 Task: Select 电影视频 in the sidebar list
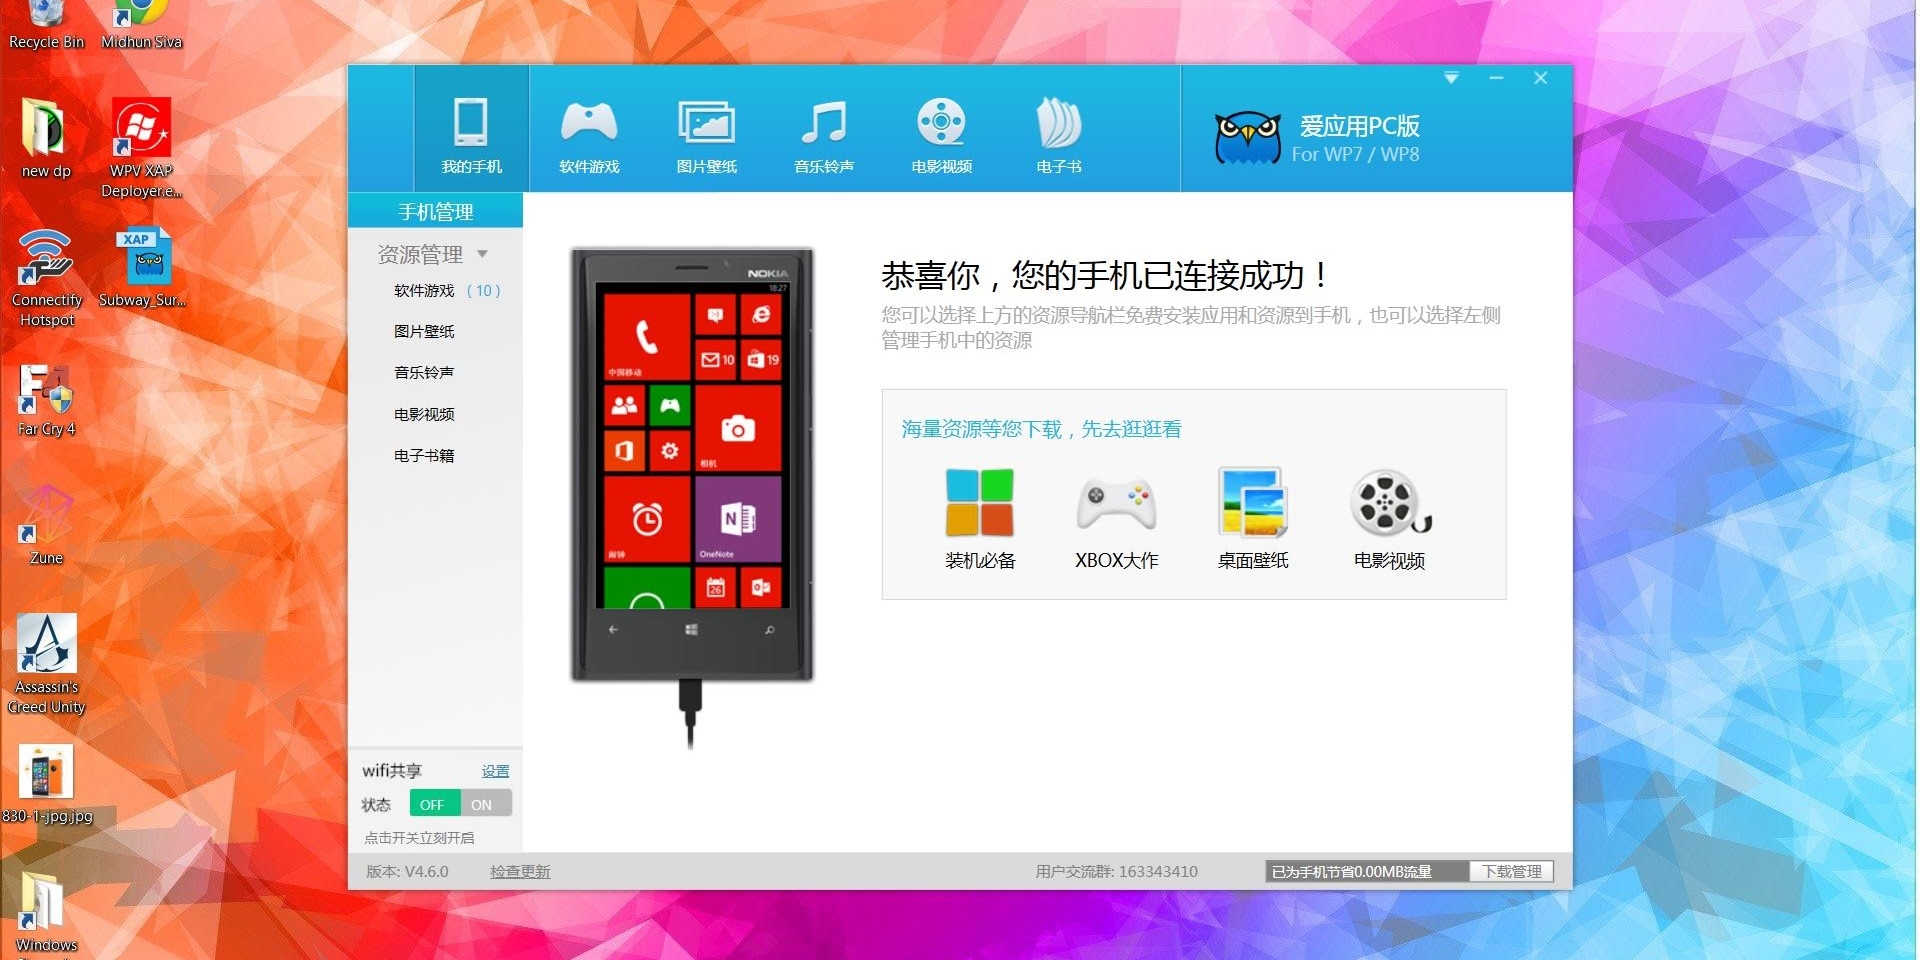(x=424, y=414)
